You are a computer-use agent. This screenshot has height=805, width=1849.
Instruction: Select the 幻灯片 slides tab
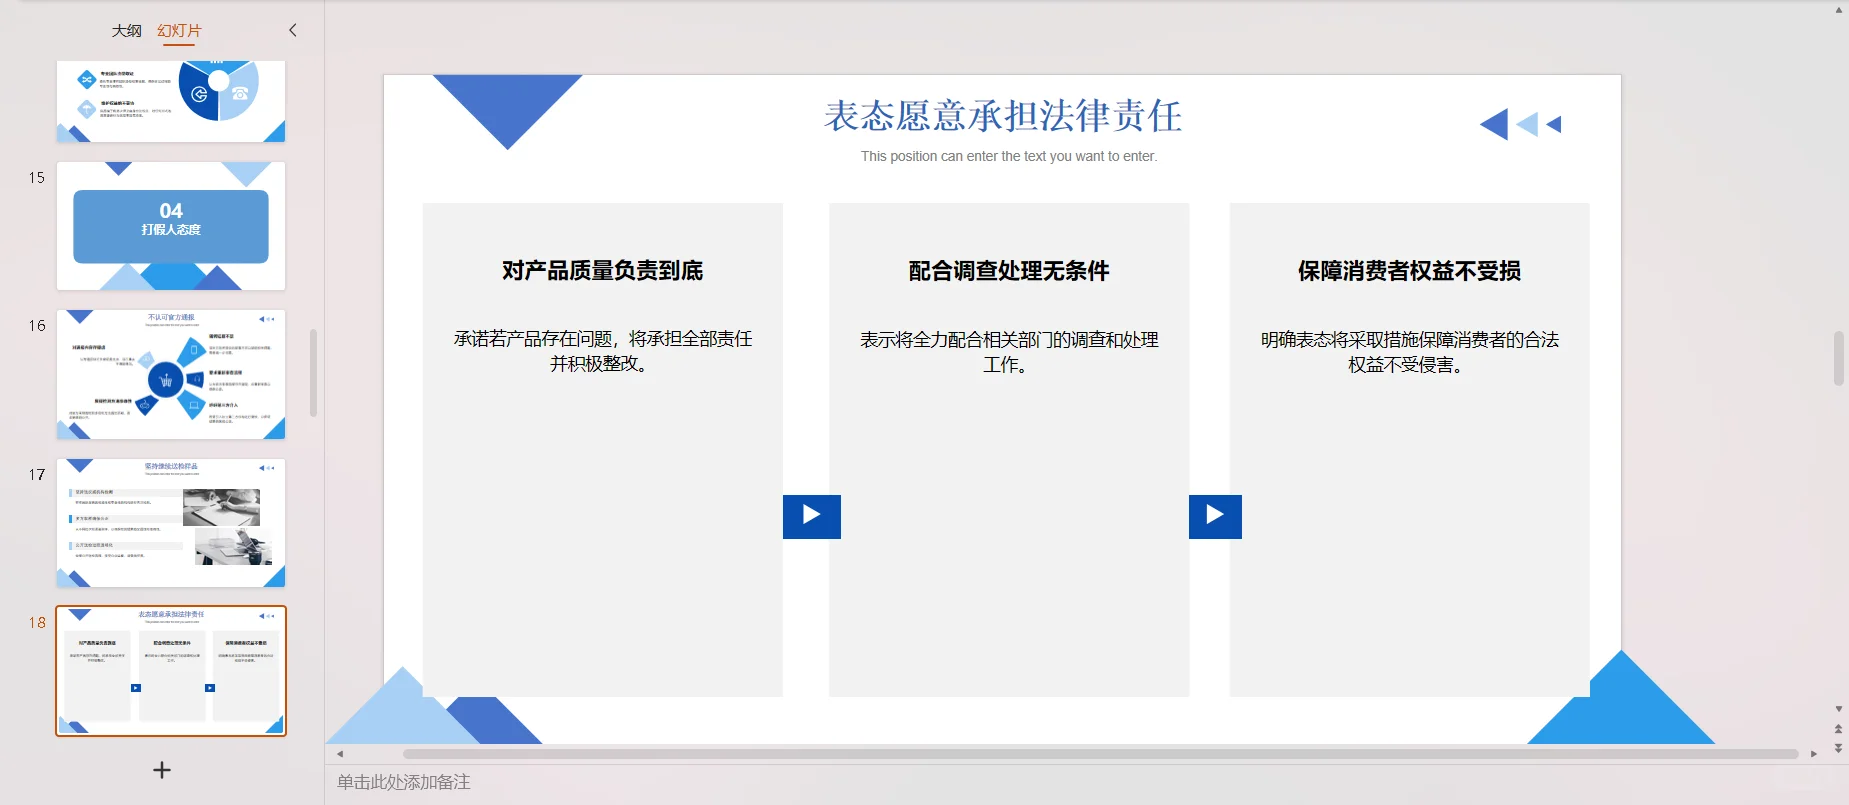179,31
